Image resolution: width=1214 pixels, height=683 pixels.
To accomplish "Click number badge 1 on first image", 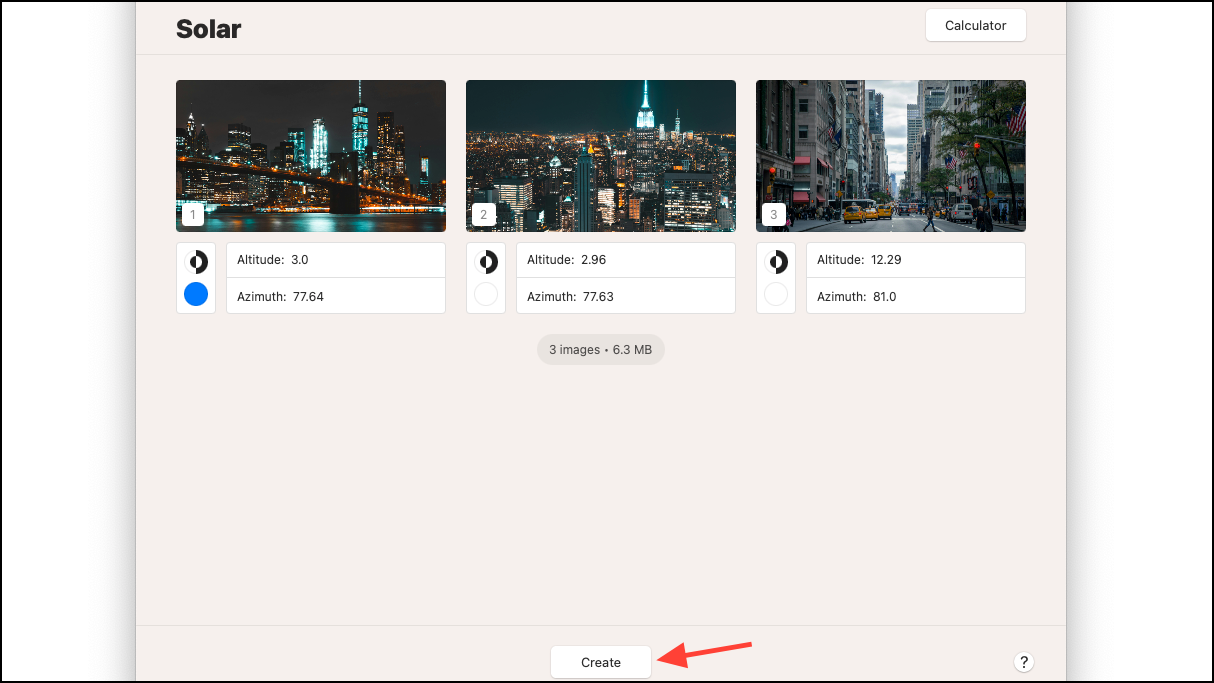I will (x=193, y=215).
